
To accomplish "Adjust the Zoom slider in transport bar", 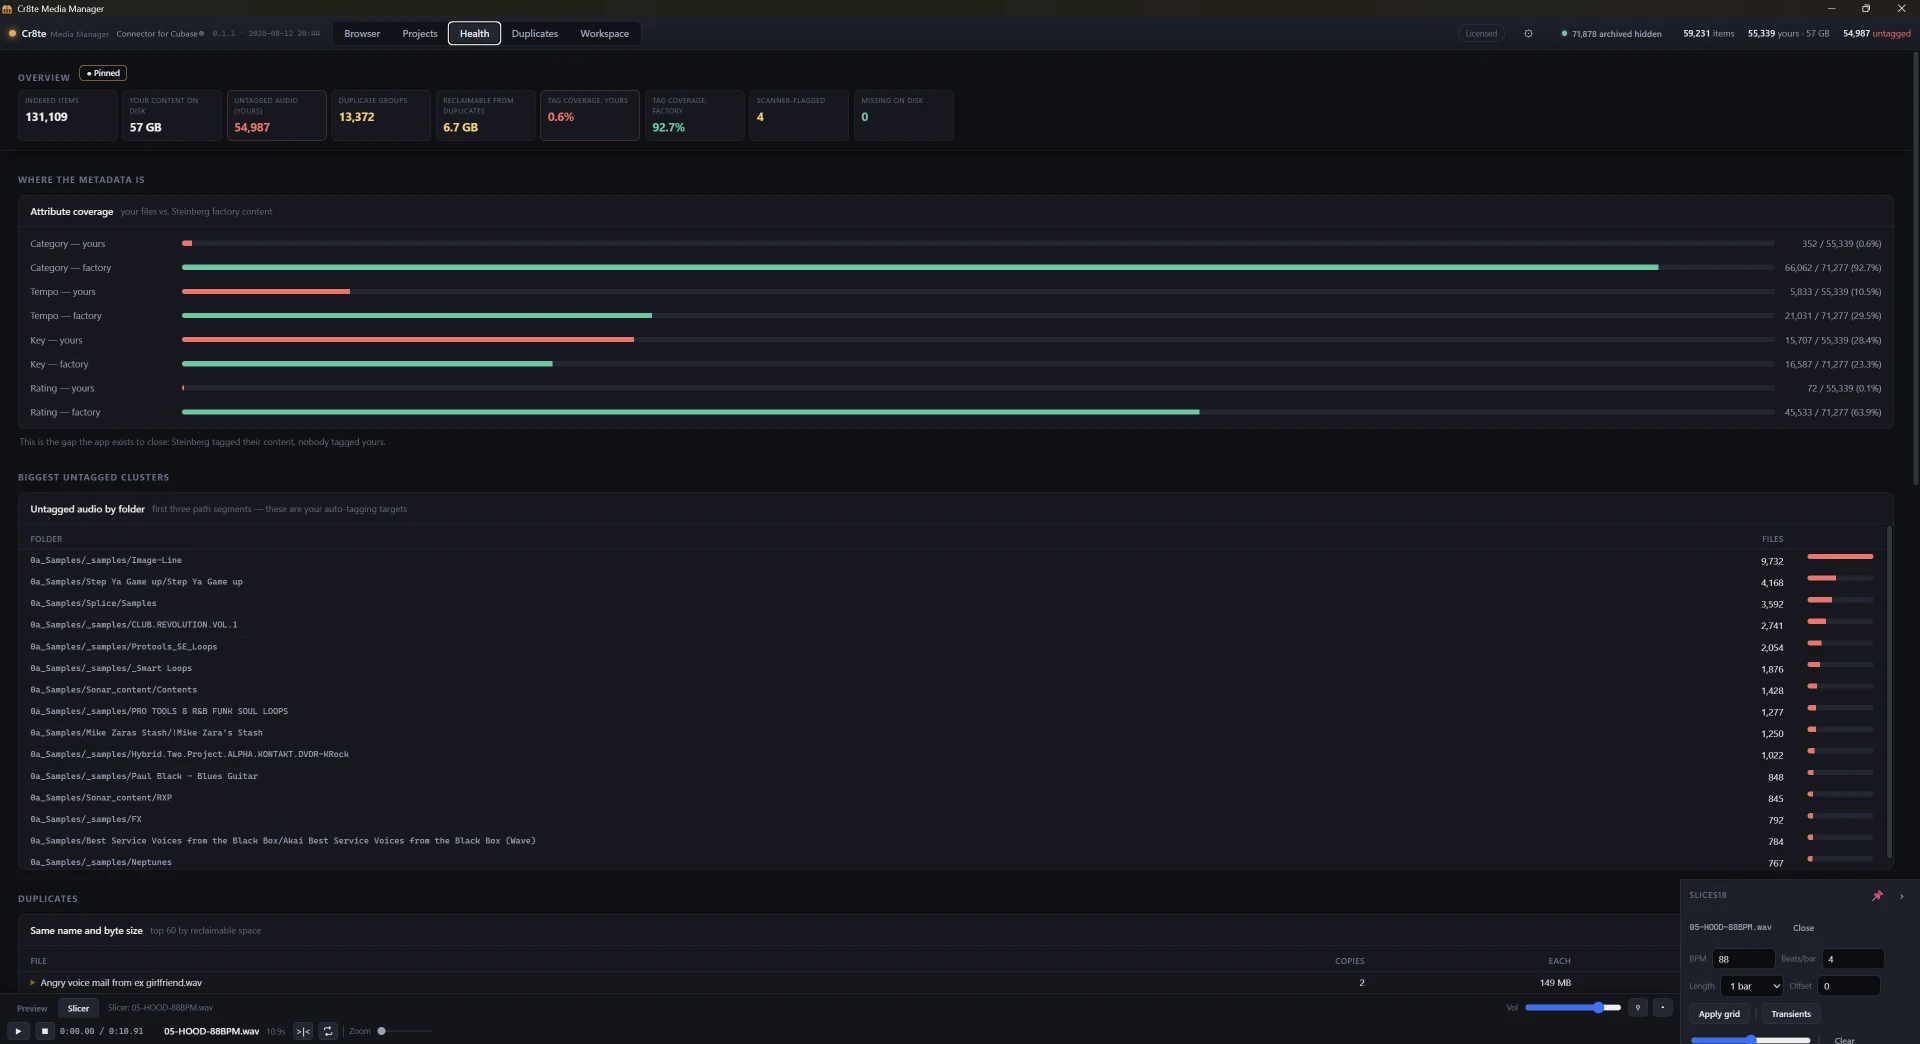I will 405,1031.
